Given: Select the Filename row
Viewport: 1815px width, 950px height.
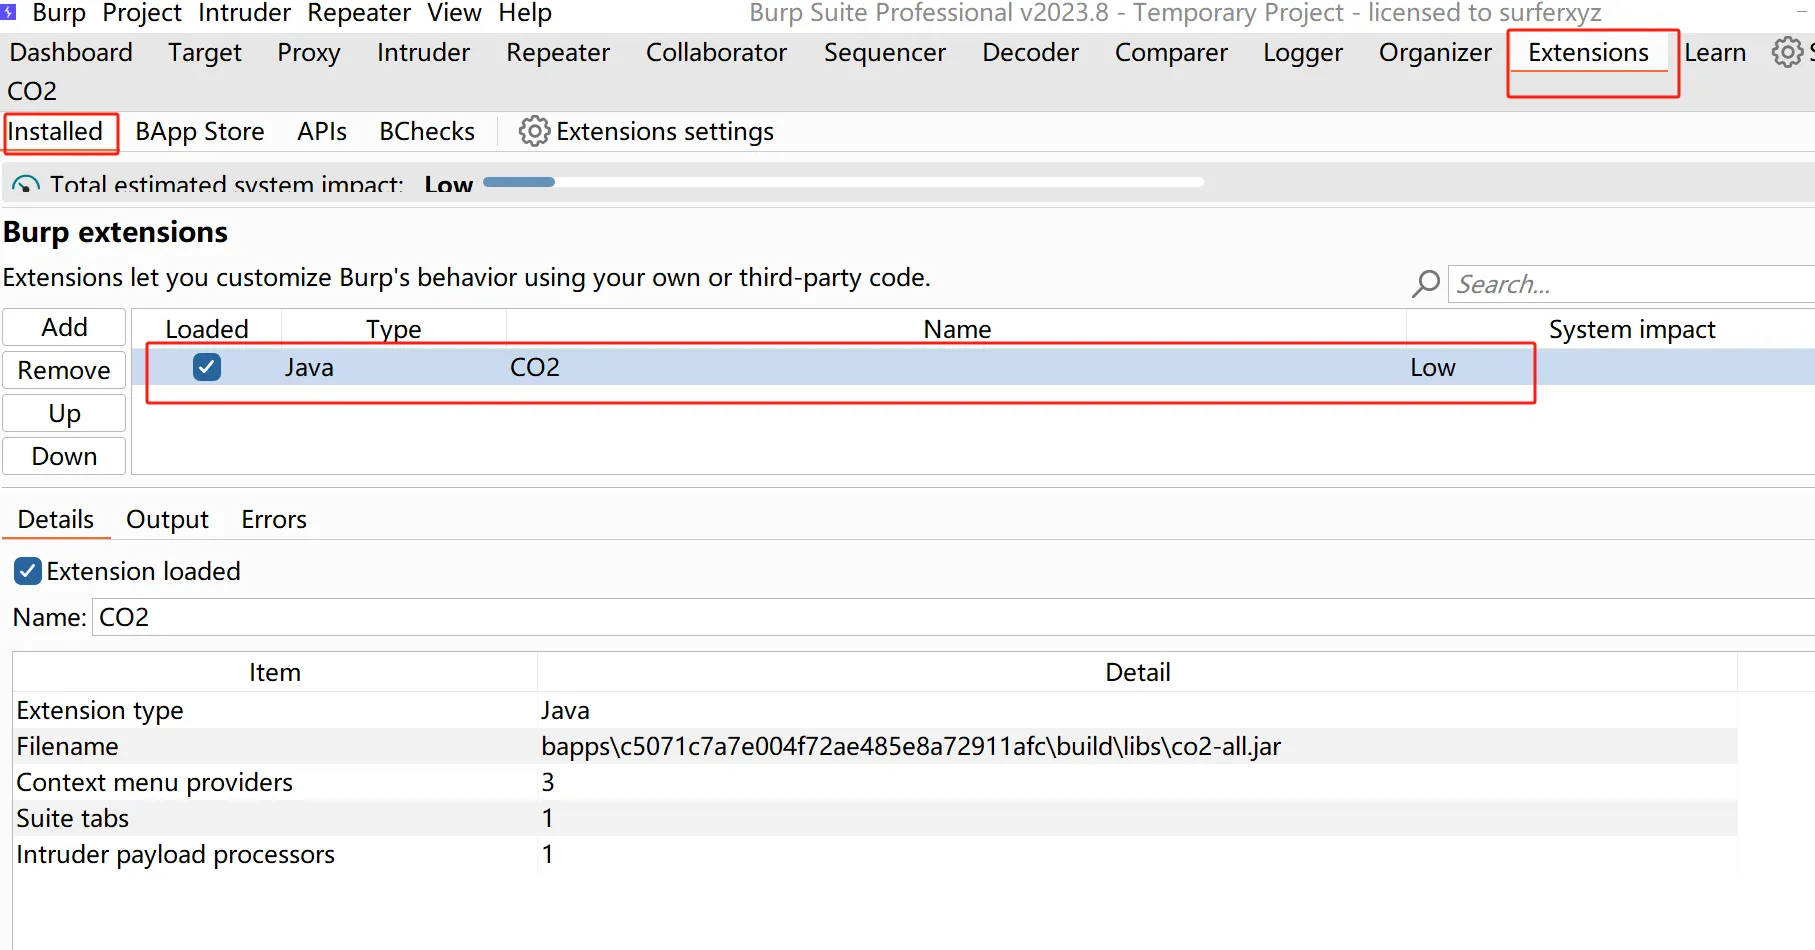Looking at the screenshot, I should pyautogui.click(x=876, y=746).
